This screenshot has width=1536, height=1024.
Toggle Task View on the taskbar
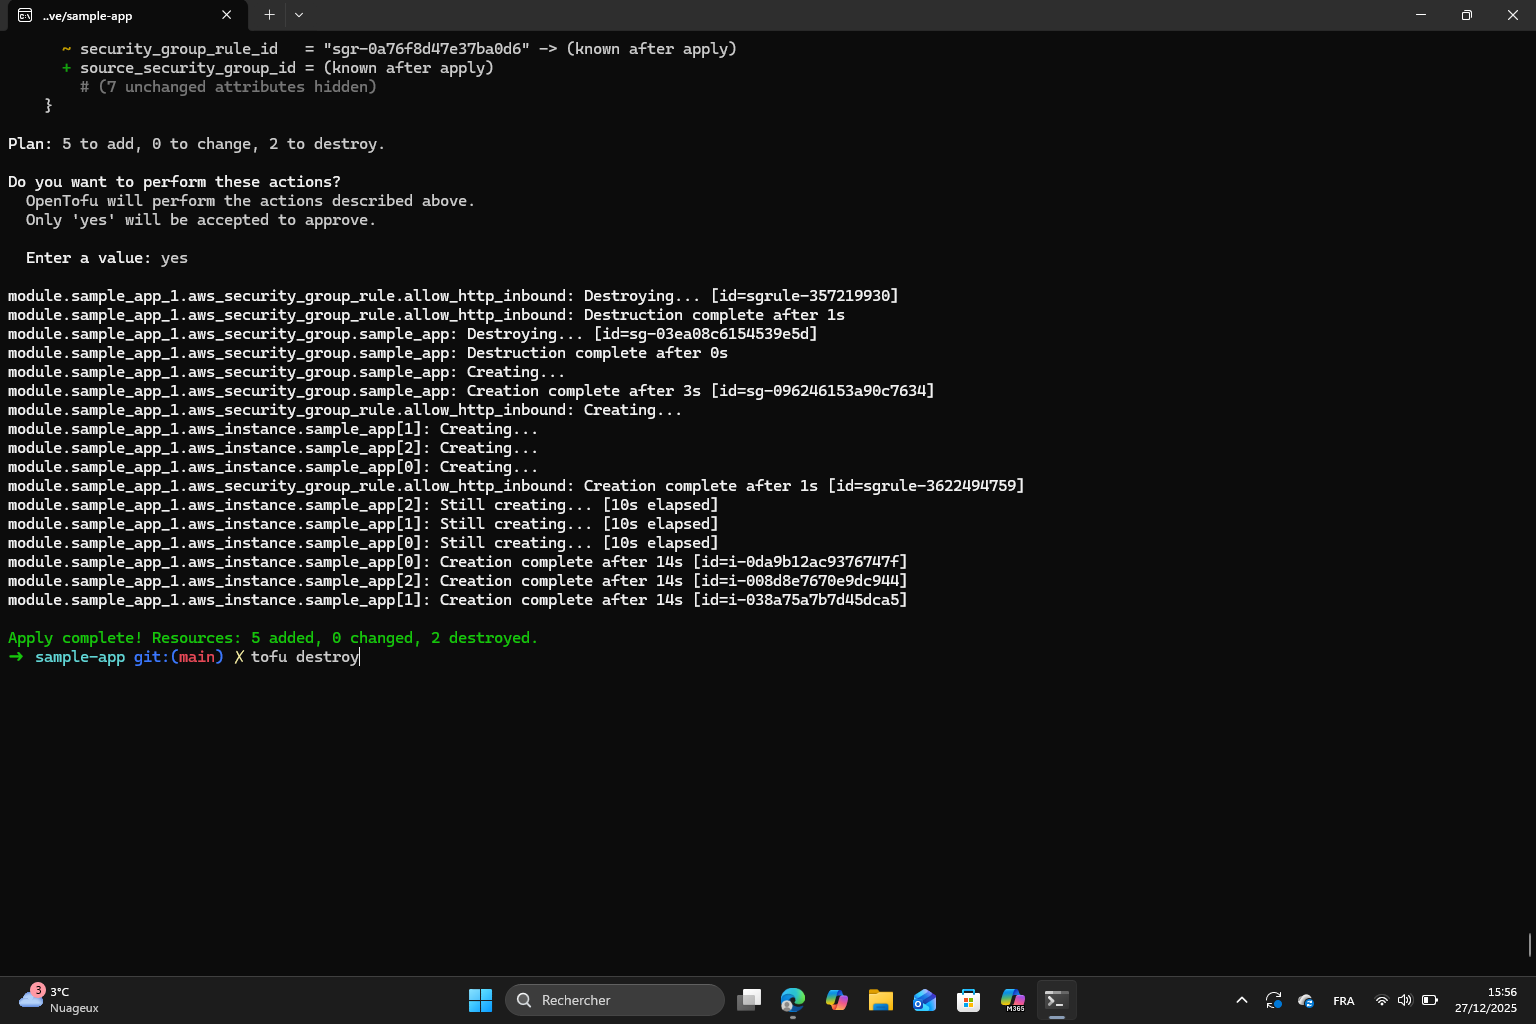(x=748, y=999)
